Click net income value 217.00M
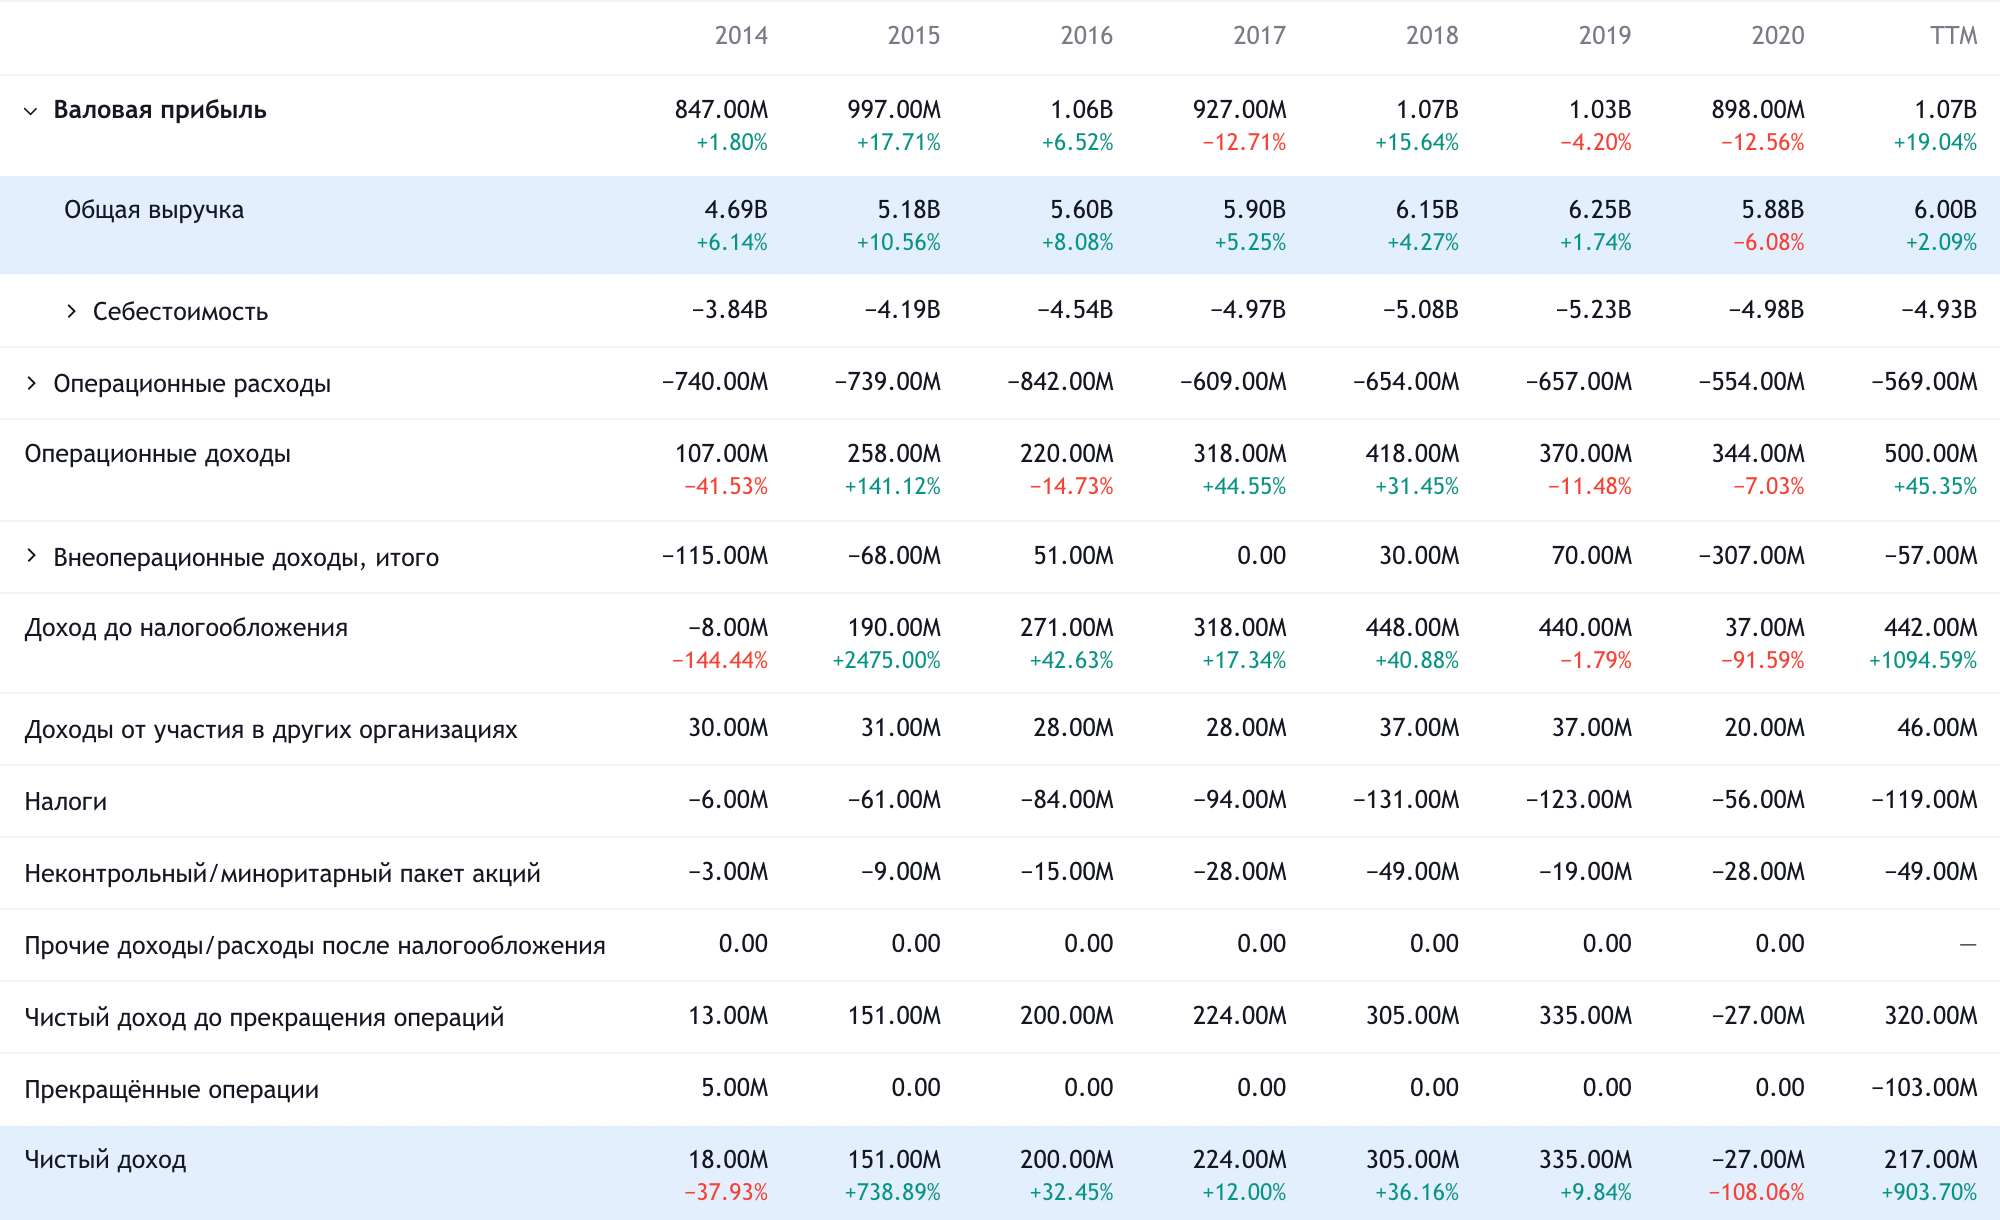The width and height of the screenshot is (2000, 1220). (x=1931, y=1160)
